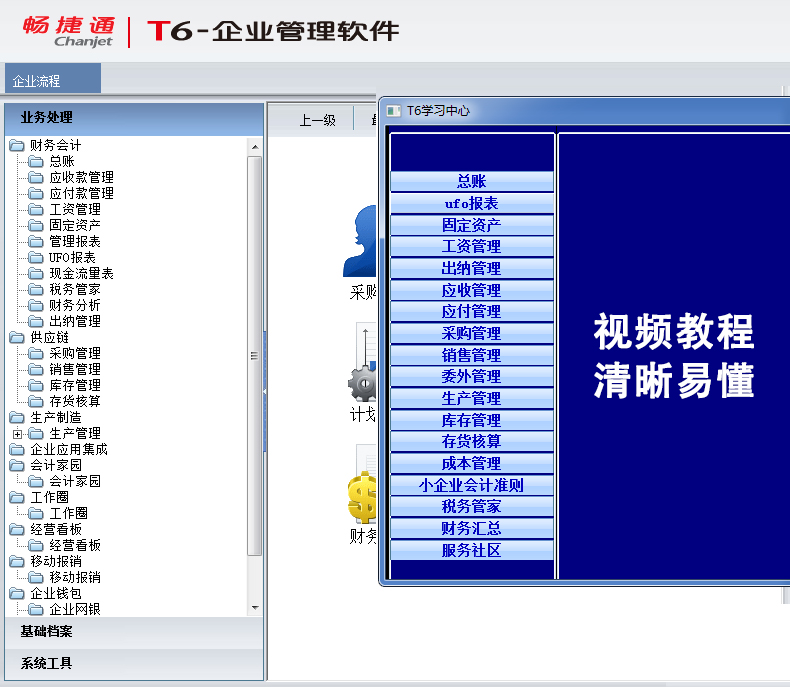Image resolution: width=790 pixels, height=687 pixels.
Task: Select the 现金流量表 tree item
Action: (x=81, y=273)
